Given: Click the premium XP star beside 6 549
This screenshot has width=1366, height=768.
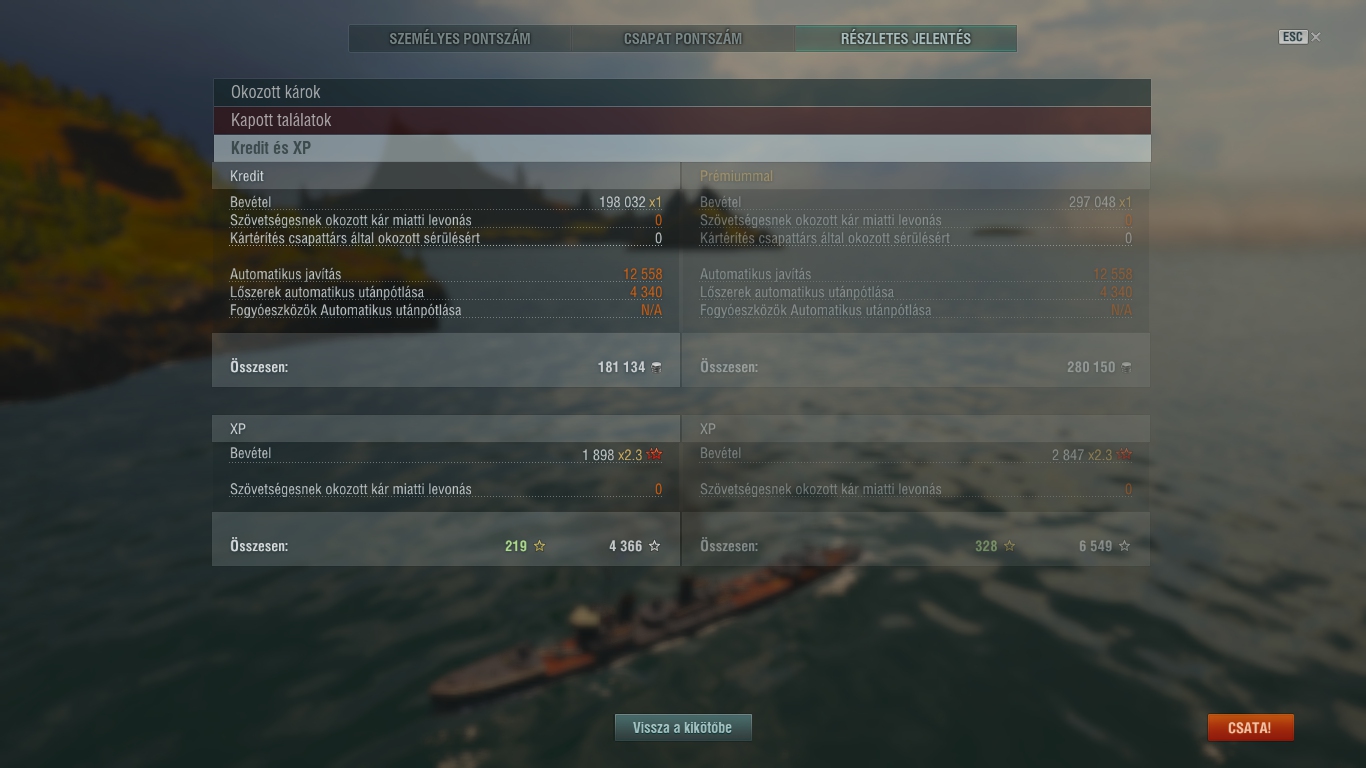Looking at the screenshot, I should coord(1125,546).
